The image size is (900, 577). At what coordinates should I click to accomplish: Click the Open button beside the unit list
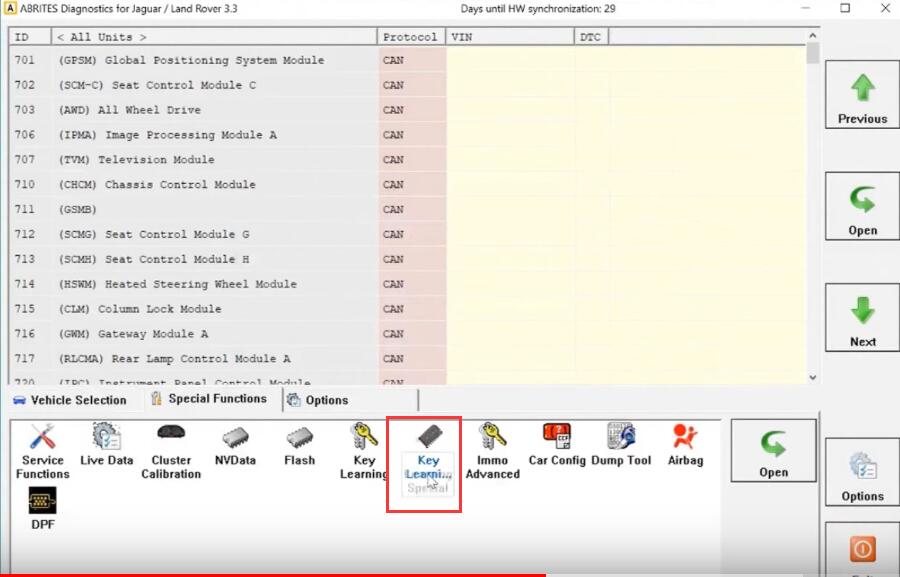[x=862, y=206]
